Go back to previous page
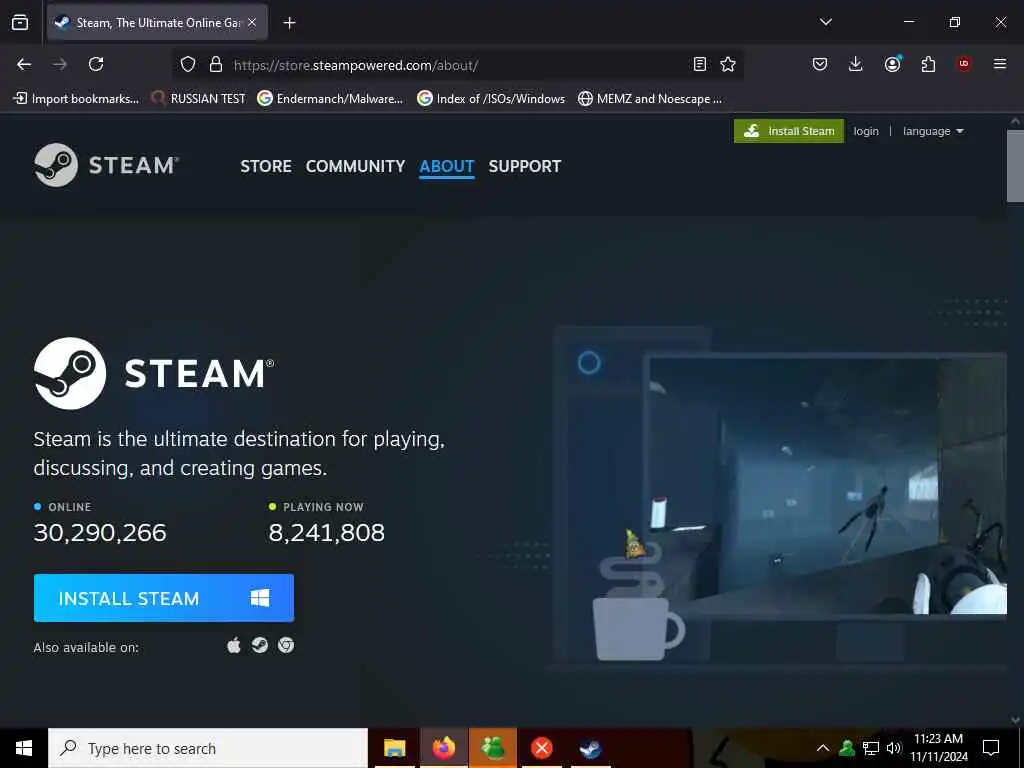This screenshot has width=1024, height=768. point(24,64)
